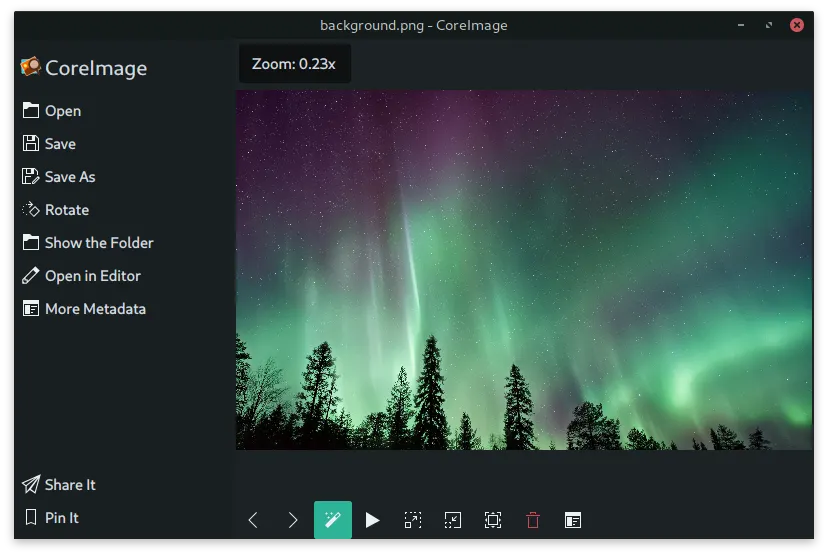828x556 pixels.
Task: Delete image with red trash icon
Action: pyautogui.click(x=533, y=520)
